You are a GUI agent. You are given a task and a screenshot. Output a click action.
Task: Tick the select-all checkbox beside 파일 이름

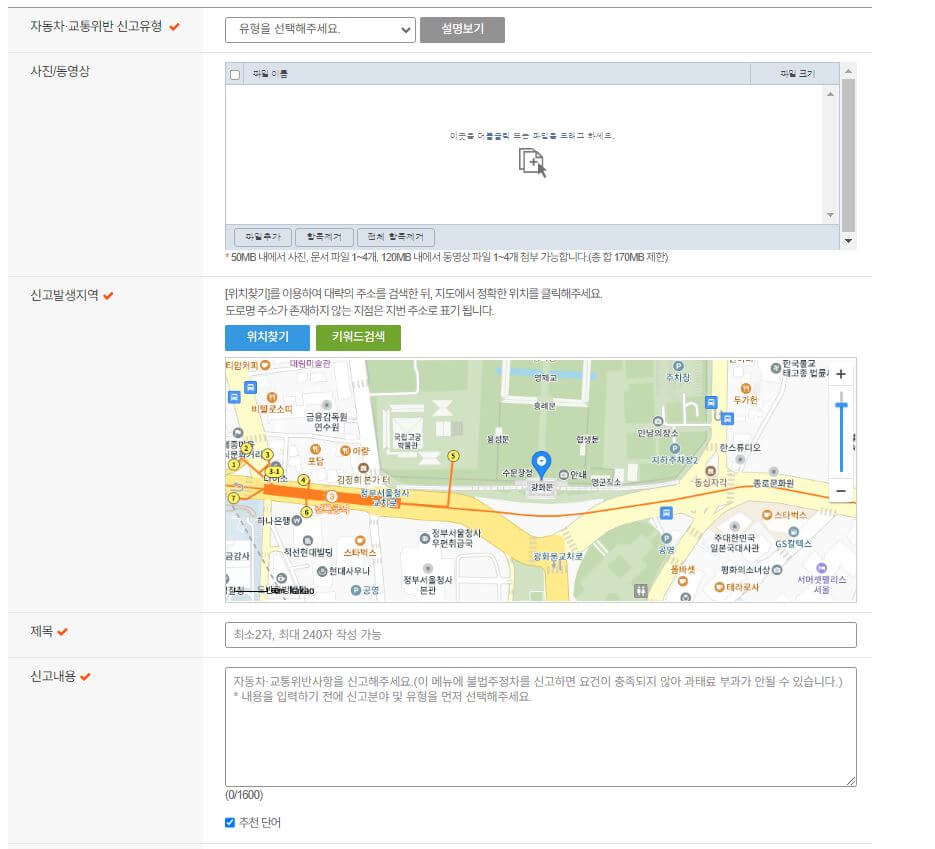tap(235, 75)
